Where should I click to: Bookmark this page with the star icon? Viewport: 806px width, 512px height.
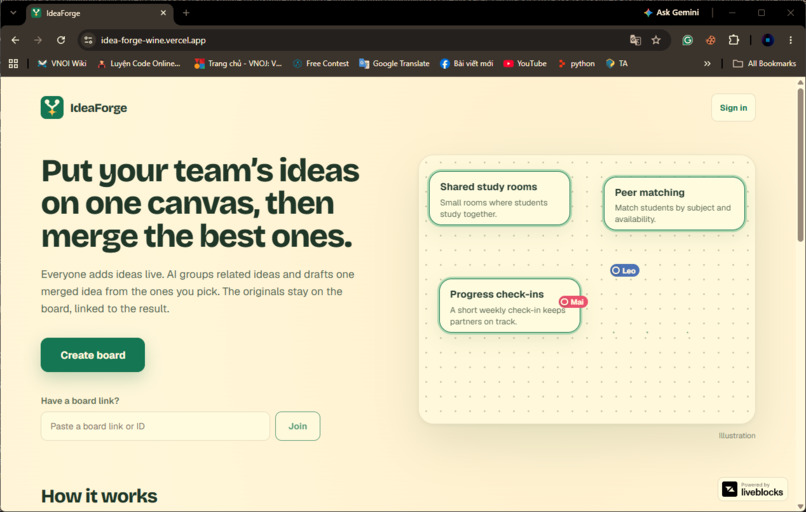click(x=656, y=40)
